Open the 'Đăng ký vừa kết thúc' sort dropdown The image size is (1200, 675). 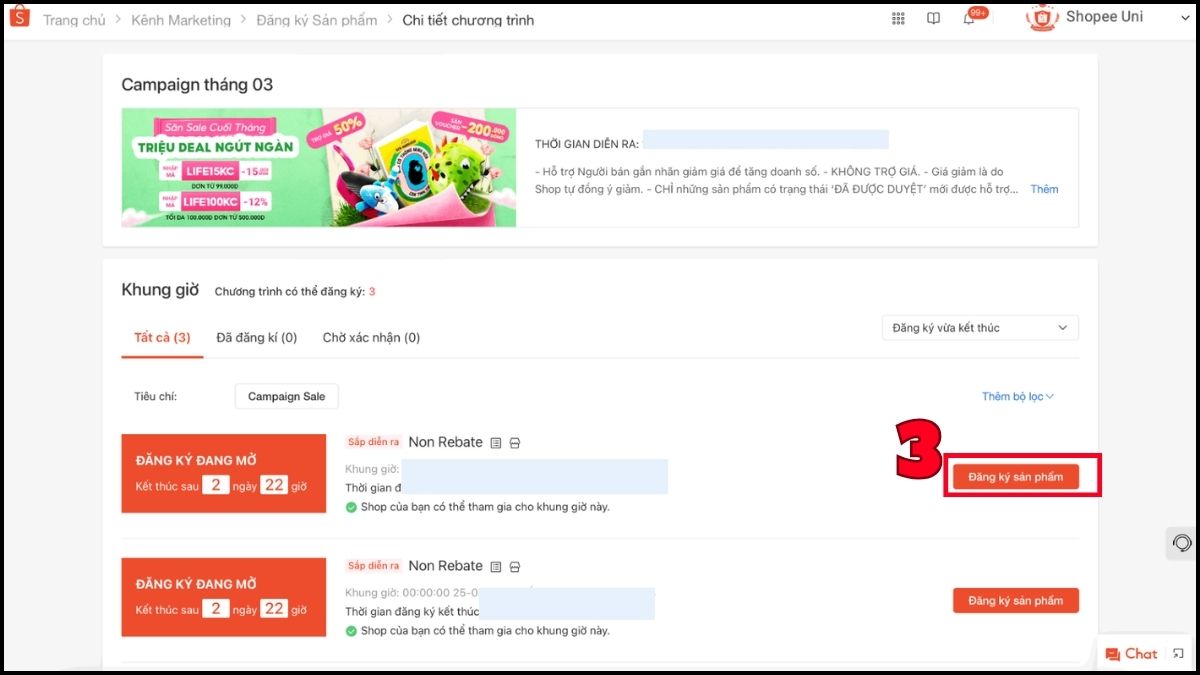pyautogui.click(x=980, y=328)
